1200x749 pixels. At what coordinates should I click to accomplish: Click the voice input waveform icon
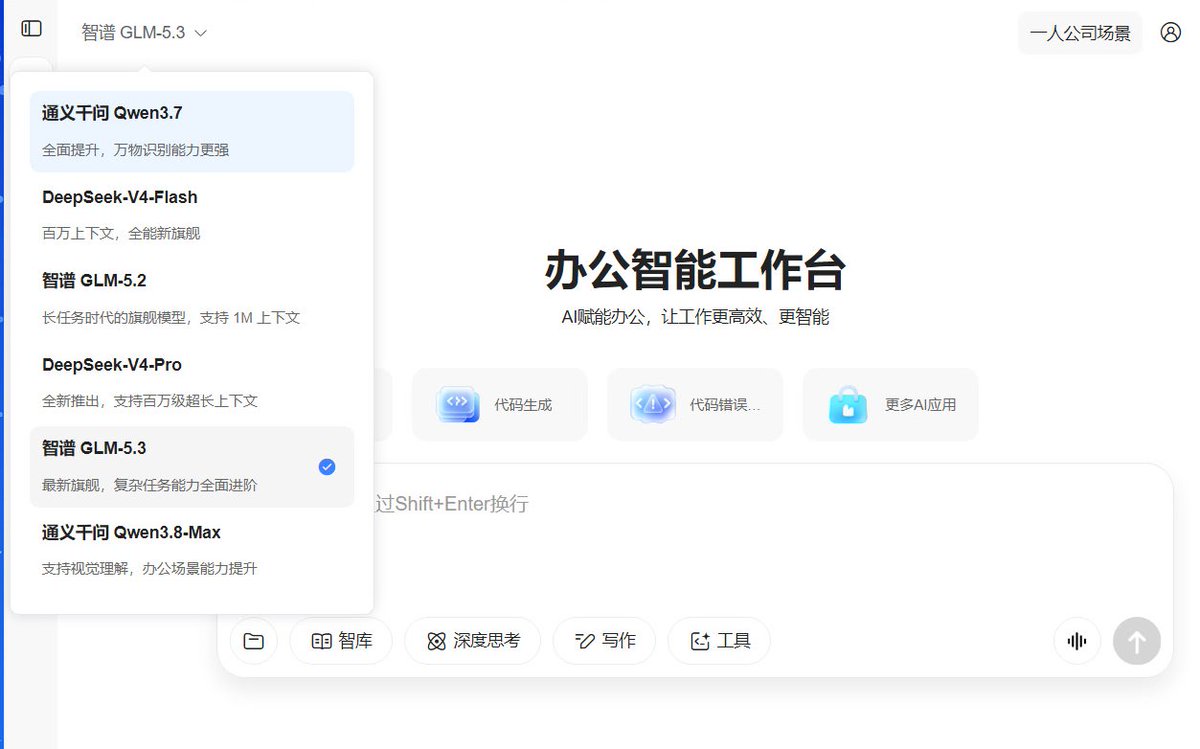pos(1077,641)
